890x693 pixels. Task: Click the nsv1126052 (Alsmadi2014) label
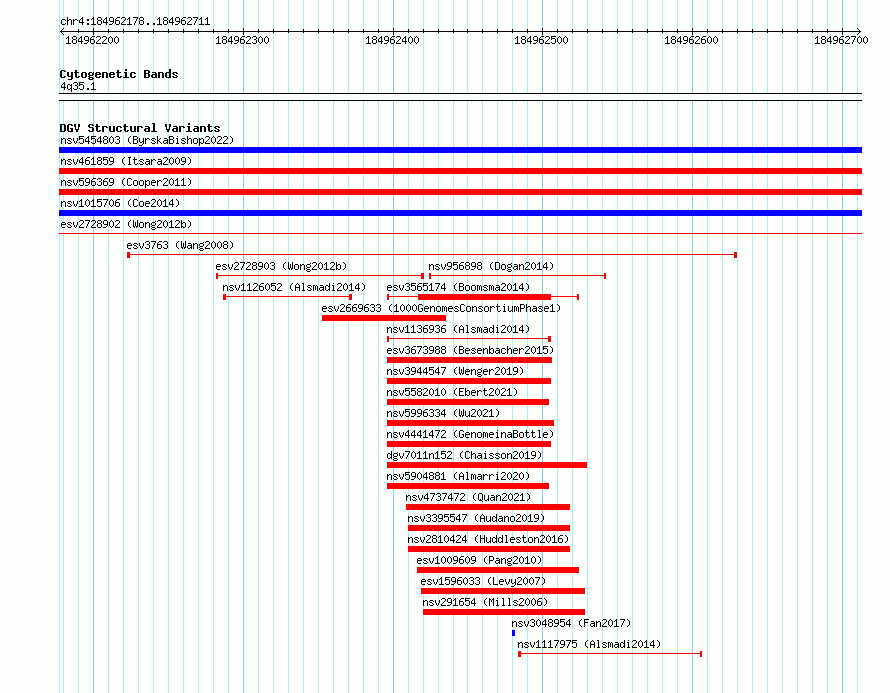[x=294, y=287]
